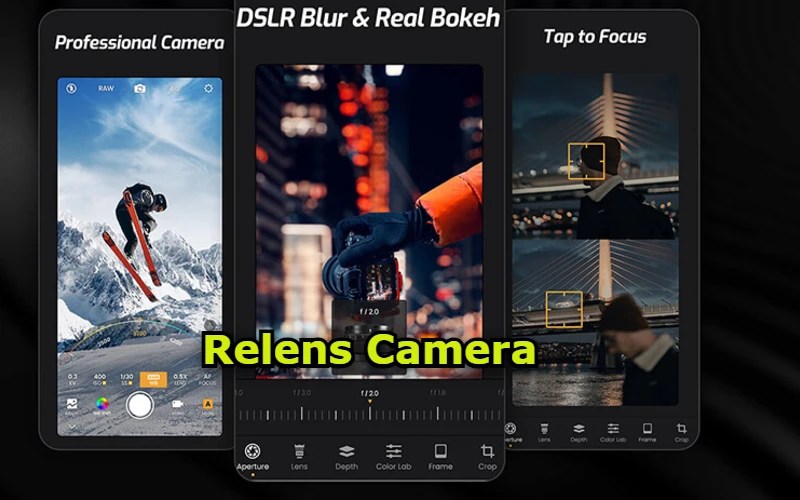The image size is (800, 500).
Task: Click the "Professional Camera" heading
Action: click(139, 42)
